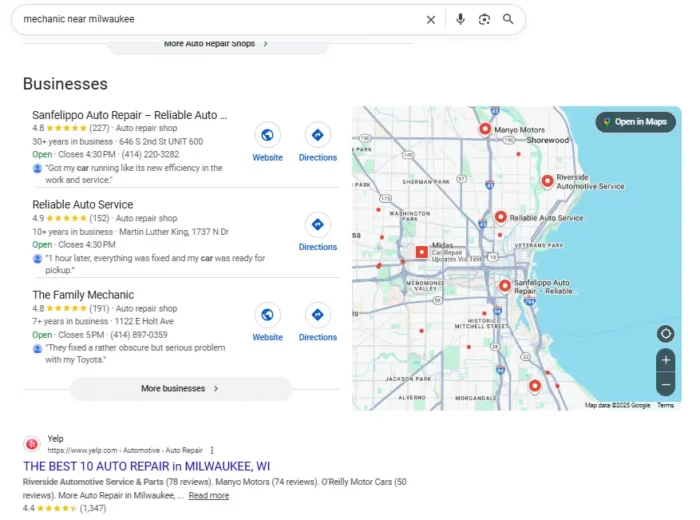Open The Family Mechanic website globe icon
700x520 pixels.
267,315
